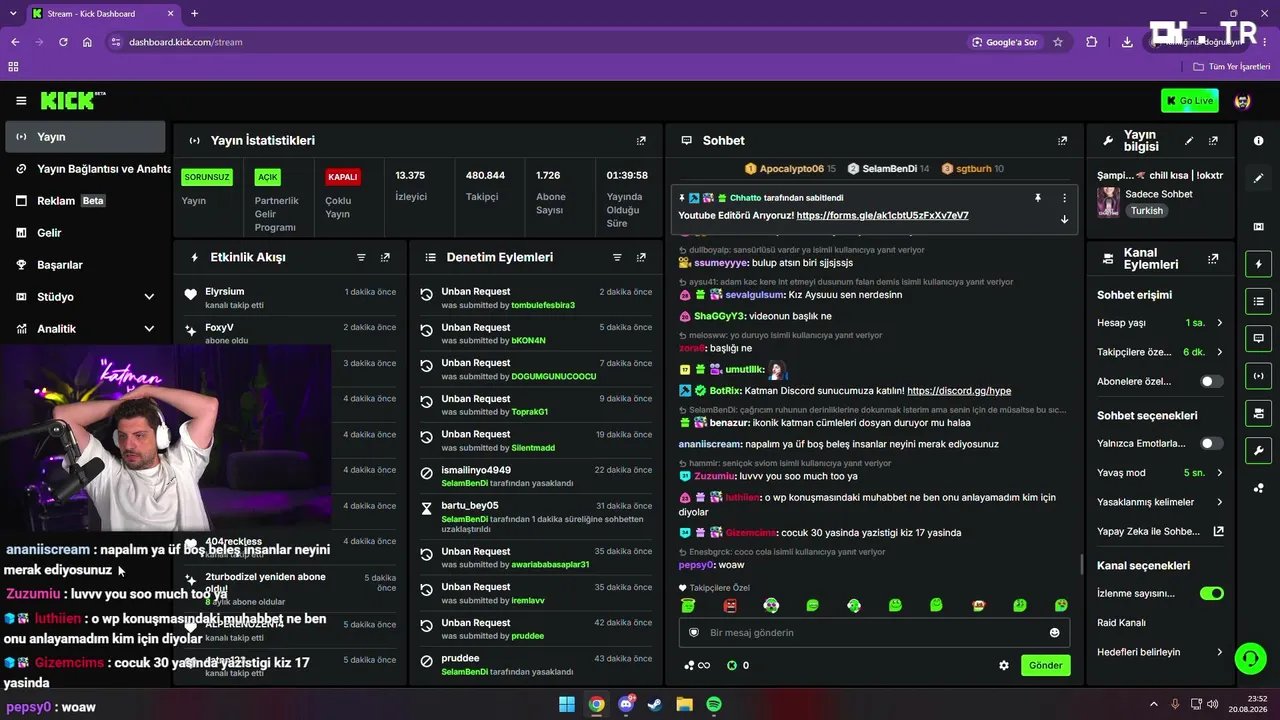Pop out the Yayın bilgisi panel
The width and height of the screenshot is (1280, 720).
(x=1213, y=141)
